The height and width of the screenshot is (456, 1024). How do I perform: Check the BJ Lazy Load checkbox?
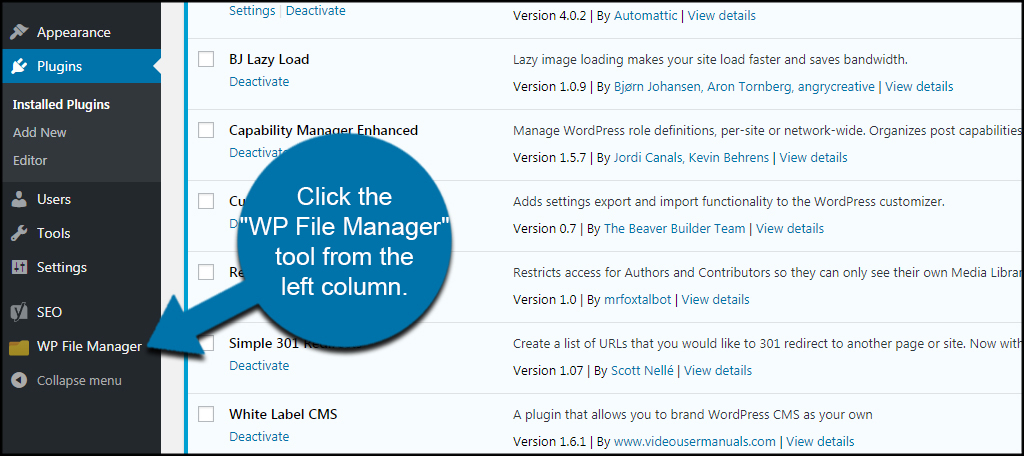[206, 59]
